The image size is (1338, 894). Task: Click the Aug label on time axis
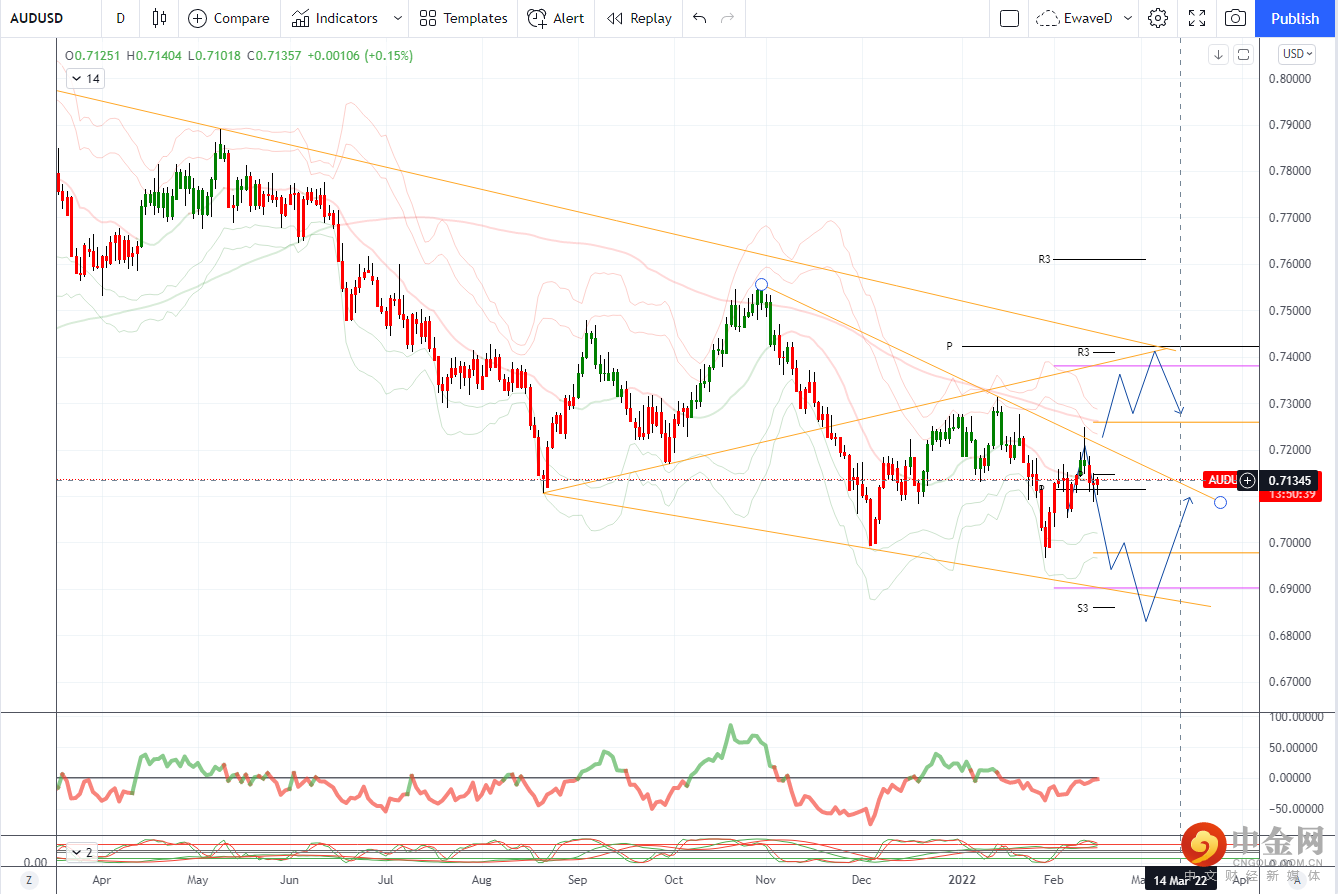(482, 880)
